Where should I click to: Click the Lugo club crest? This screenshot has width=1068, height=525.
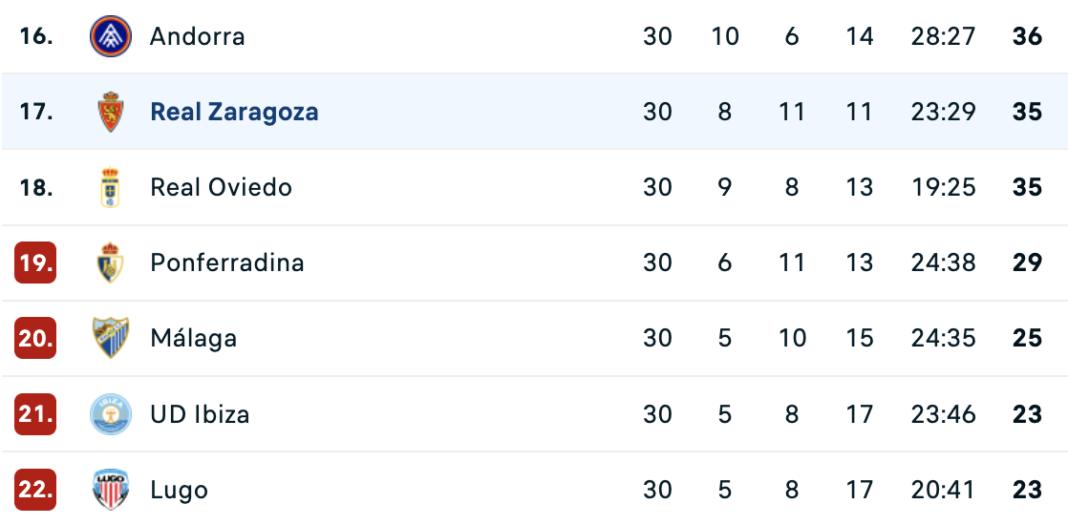[x=110, y=490]
